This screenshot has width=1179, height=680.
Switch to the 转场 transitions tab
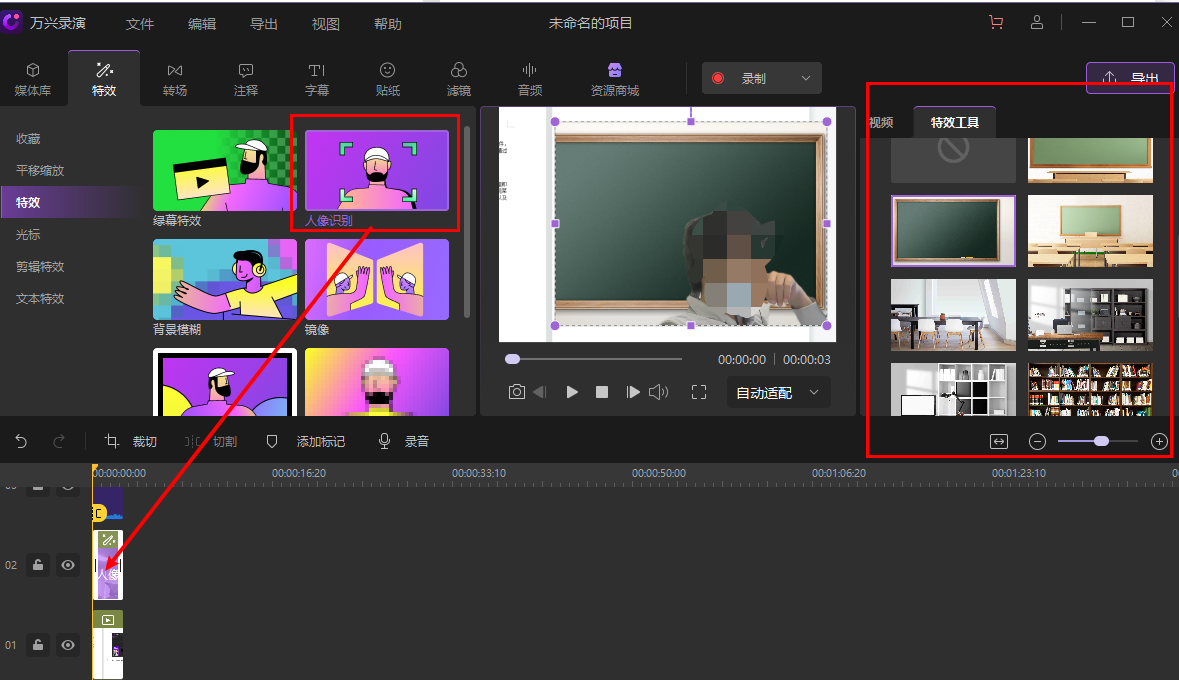coord(175,79)
